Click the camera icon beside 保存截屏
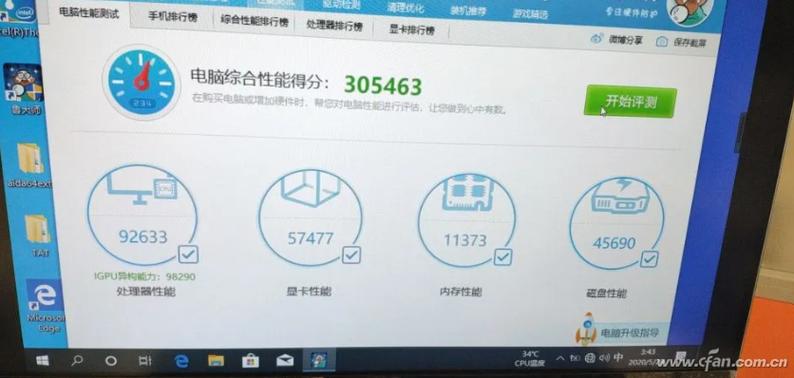The height and width of the screenshot is (378, 794). (x=661, y=41)
